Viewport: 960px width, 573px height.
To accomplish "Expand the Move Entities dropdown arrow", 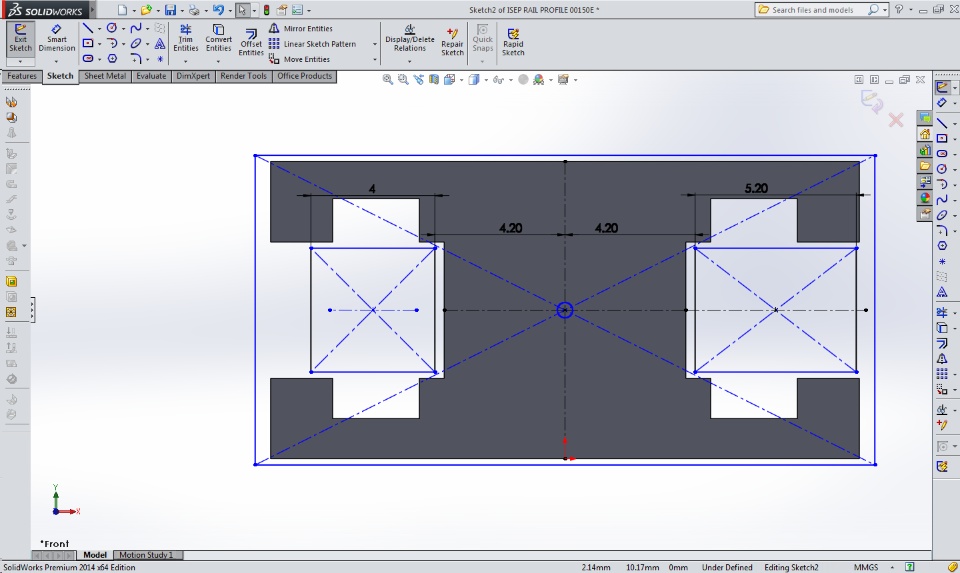I will pos(375,59).
